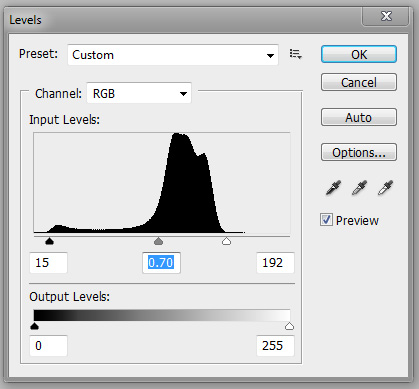The width and height of the screenshot is (419, 389).
Task: Focus the input highlight field showing 192
Action: coord(275,263)
